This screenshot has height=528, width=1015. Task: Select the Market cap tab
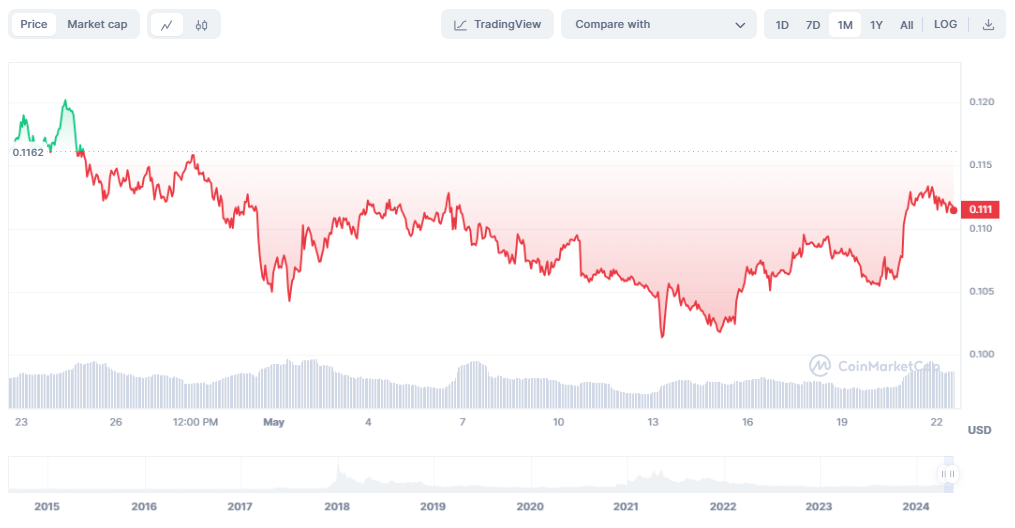pyautogui.click(x=97, y=25)
